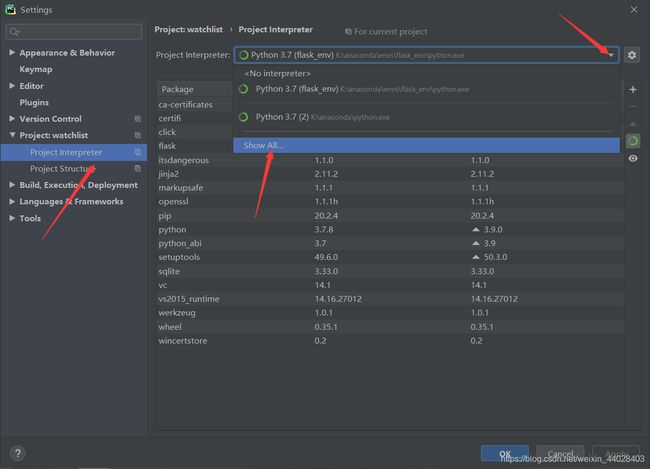Click the help question mark button
Image resolution: width=650 pixels, height=469 pixels.
[x=17, y=453]
